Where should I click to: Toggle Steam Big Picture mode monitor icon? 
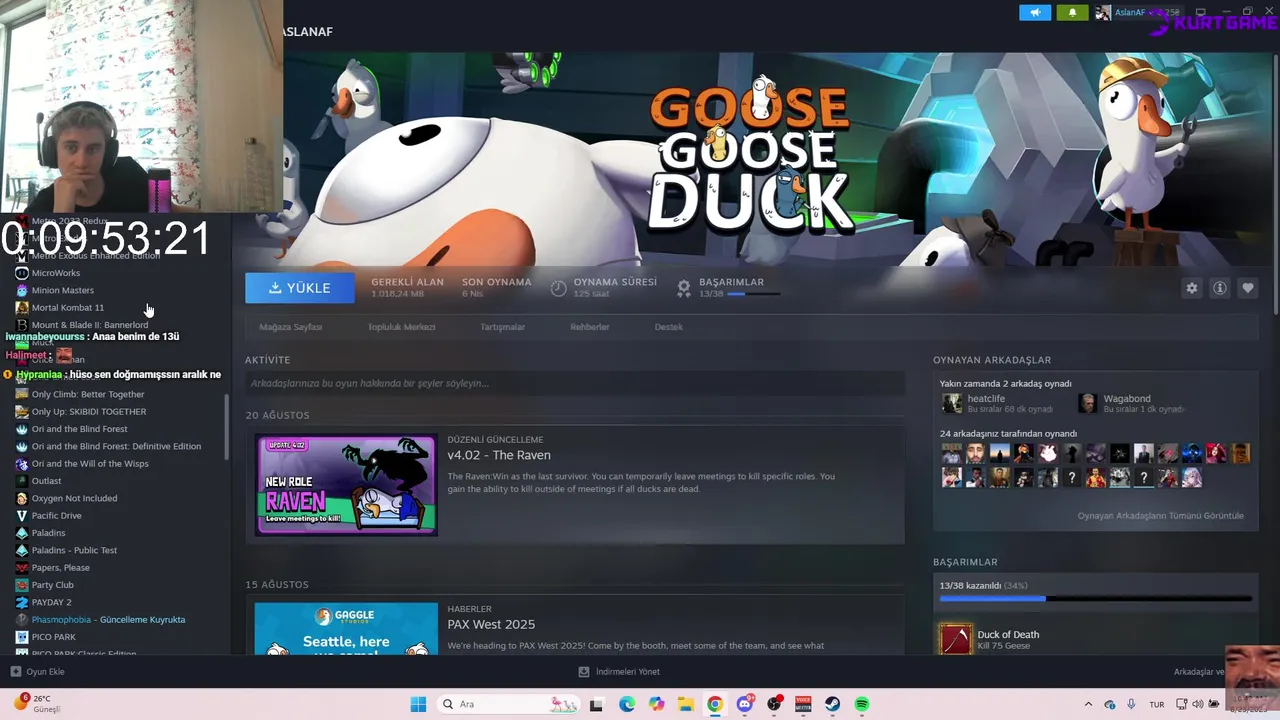click(x=1200, y=12)
